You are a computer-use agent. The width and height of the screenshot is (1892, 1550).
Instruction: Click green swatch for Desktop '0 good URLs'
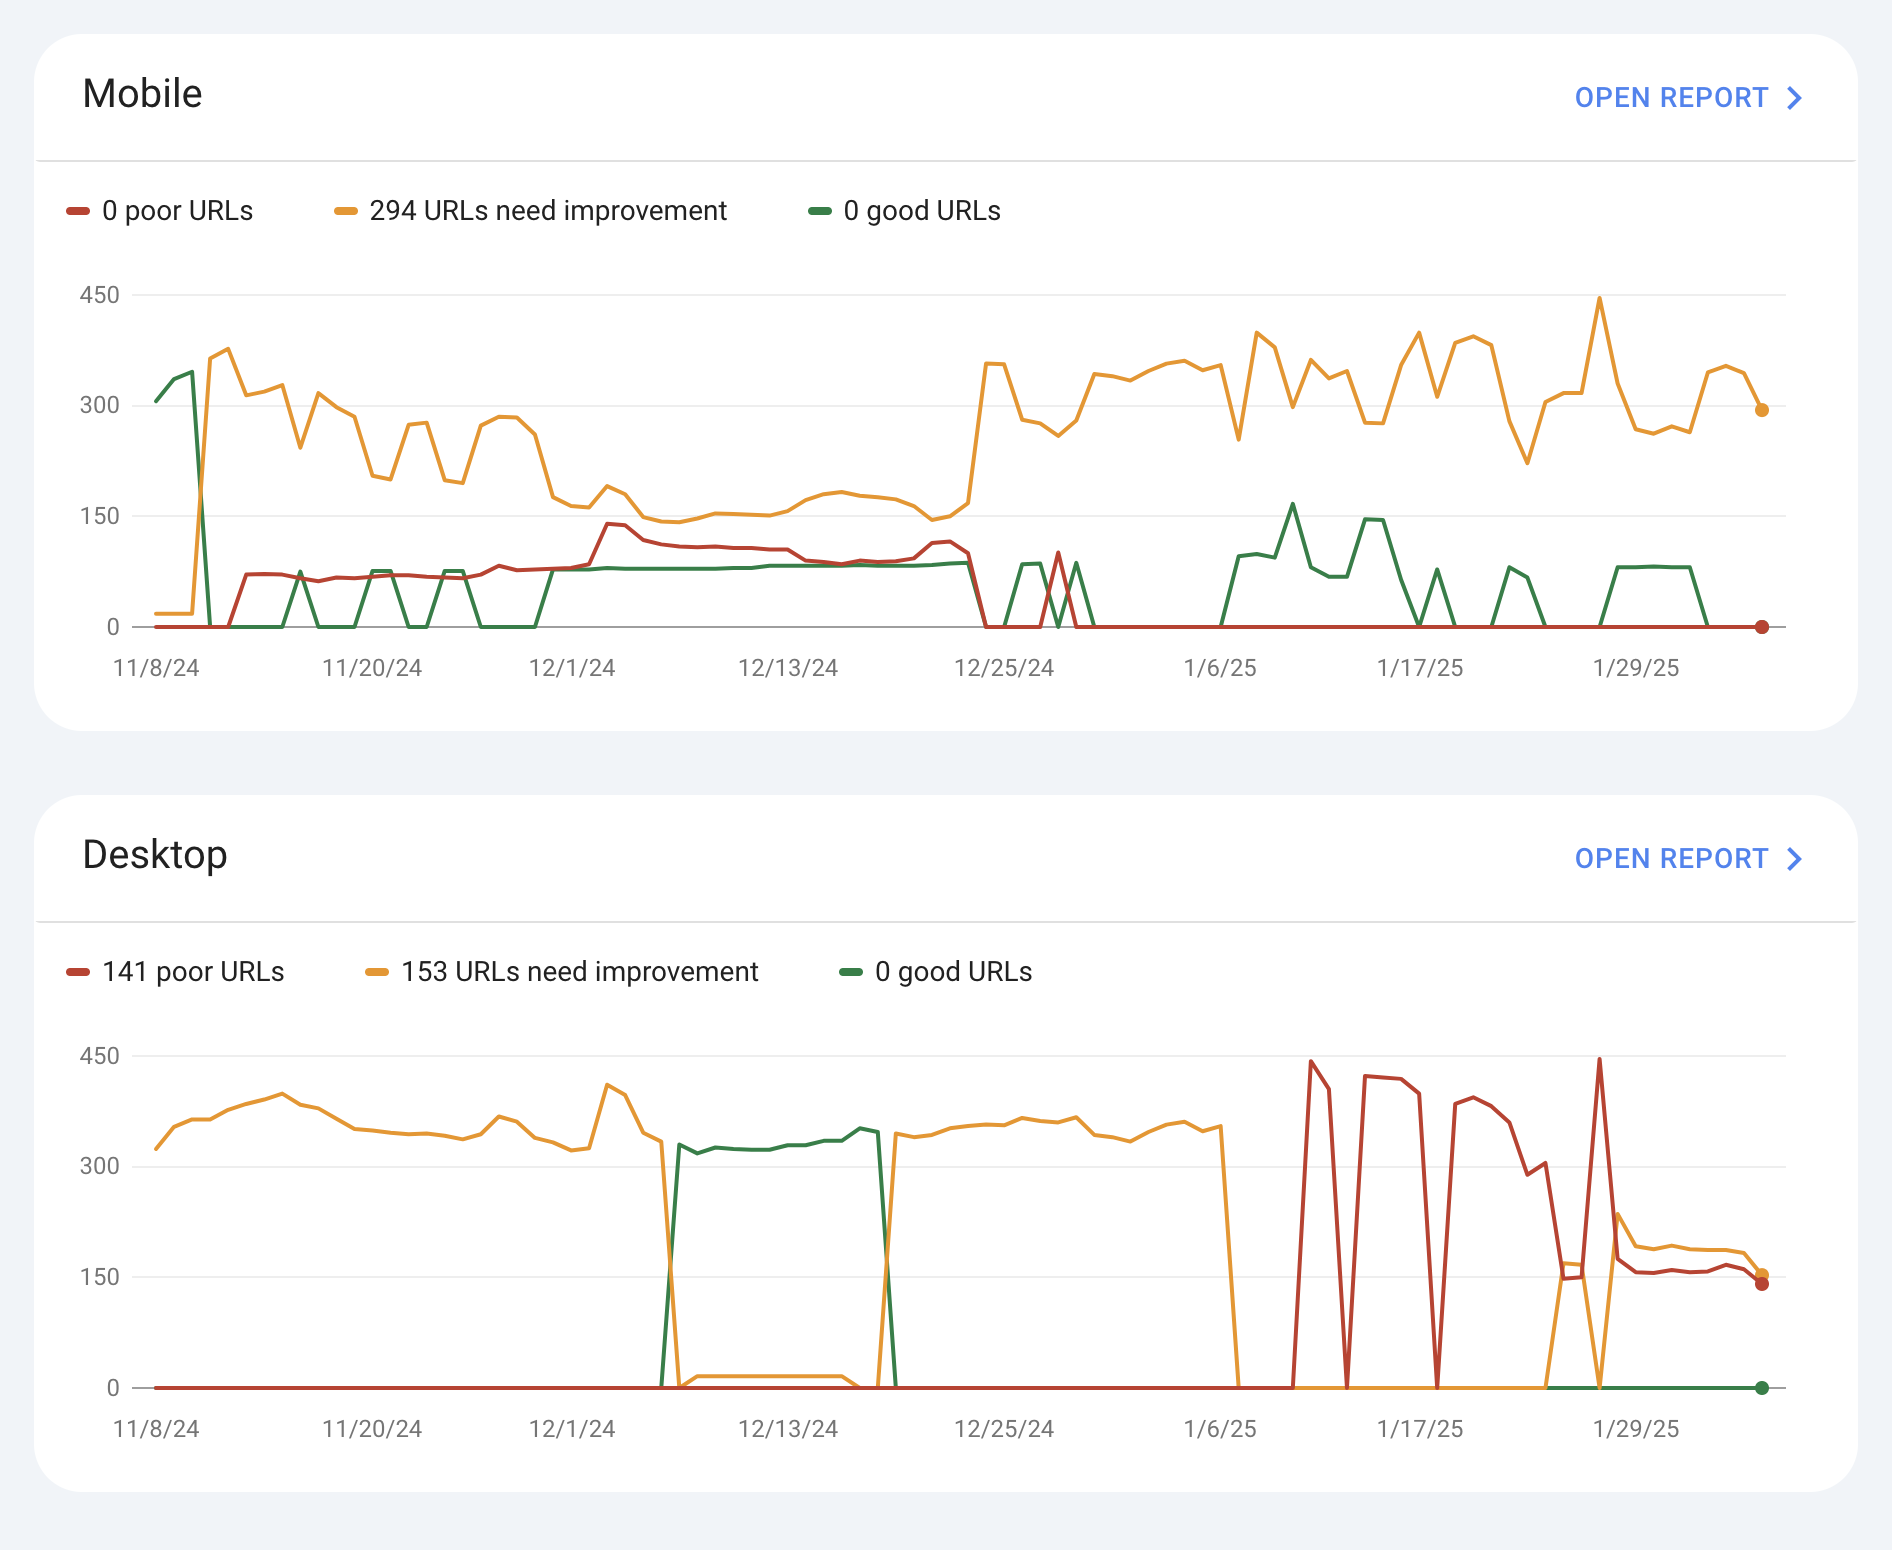pos(851,972)
